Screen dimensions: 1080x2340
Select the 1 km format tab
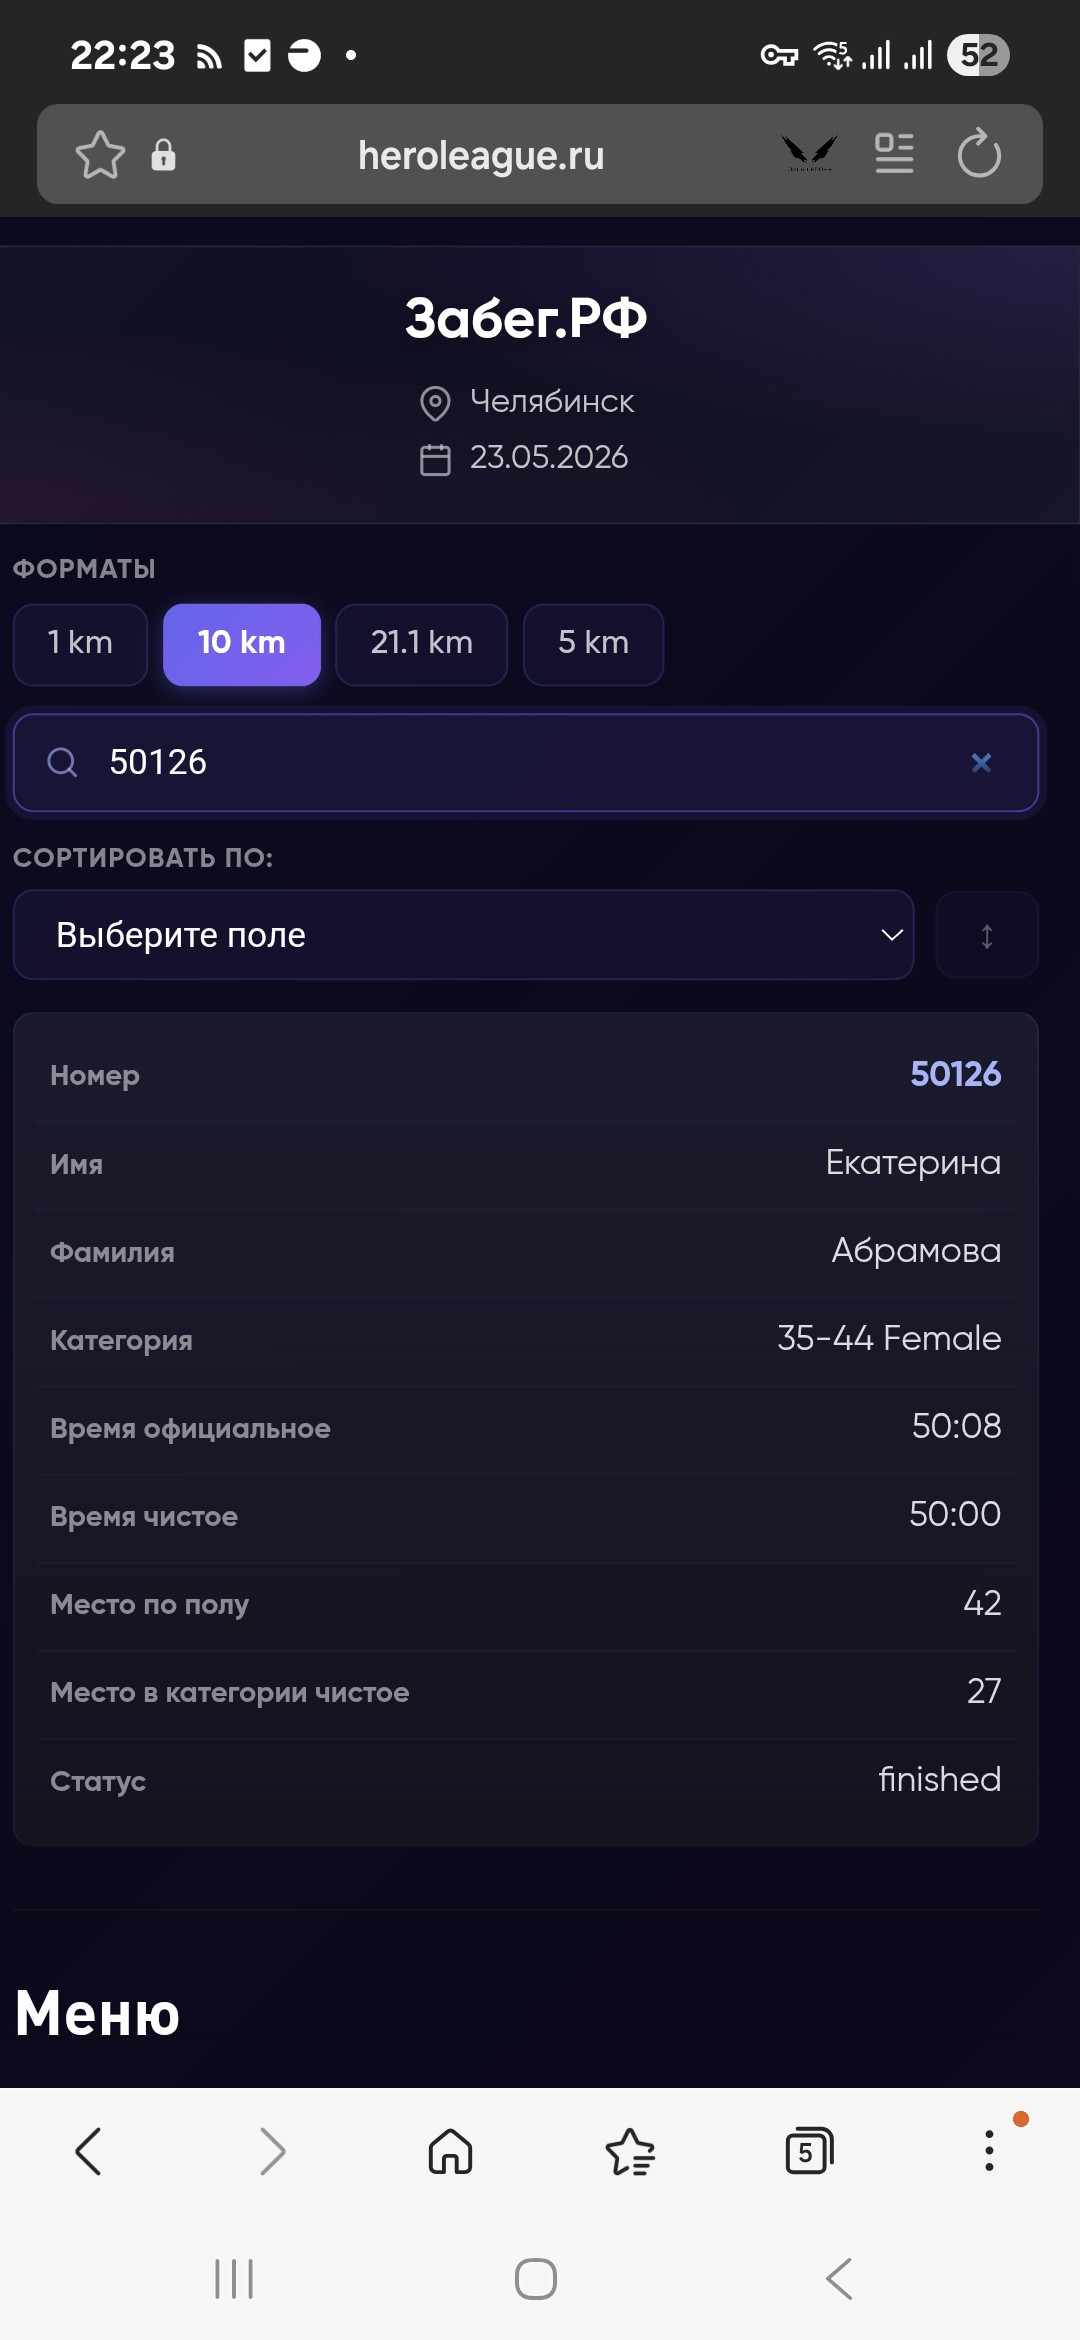tap(80, 644)
